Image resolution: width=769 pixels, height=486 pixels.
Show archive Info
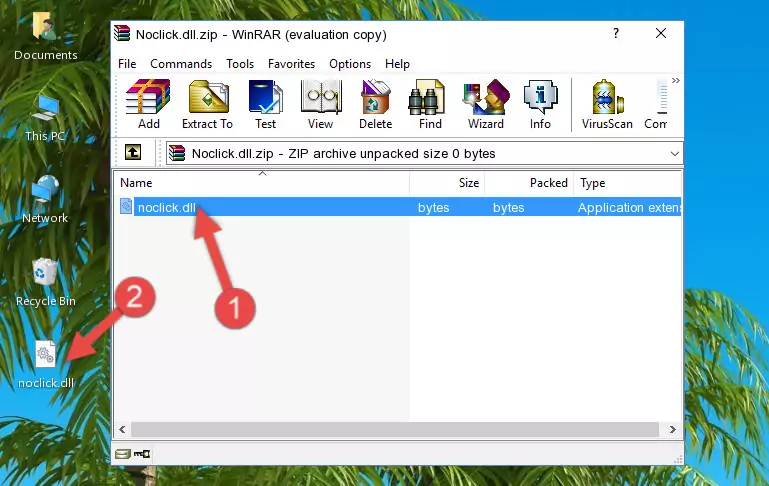tap(540, 104)
